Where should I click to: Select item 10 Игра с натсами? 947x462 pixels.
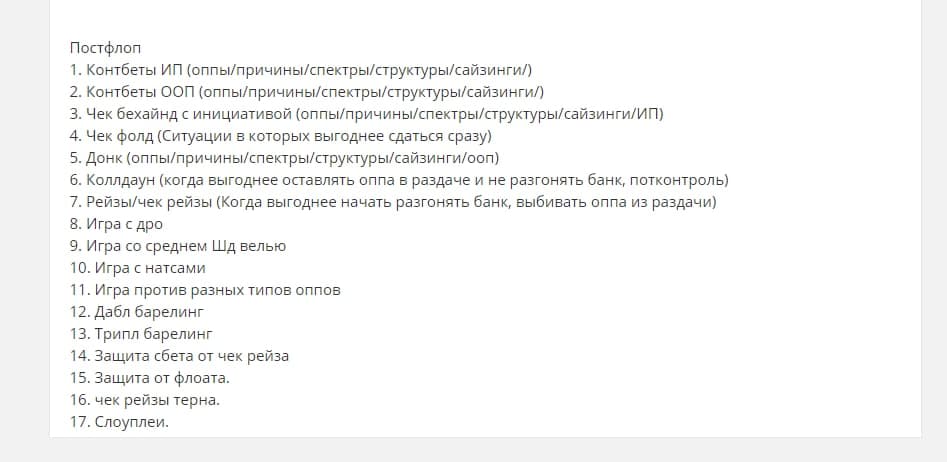click(x=138, y=268)
